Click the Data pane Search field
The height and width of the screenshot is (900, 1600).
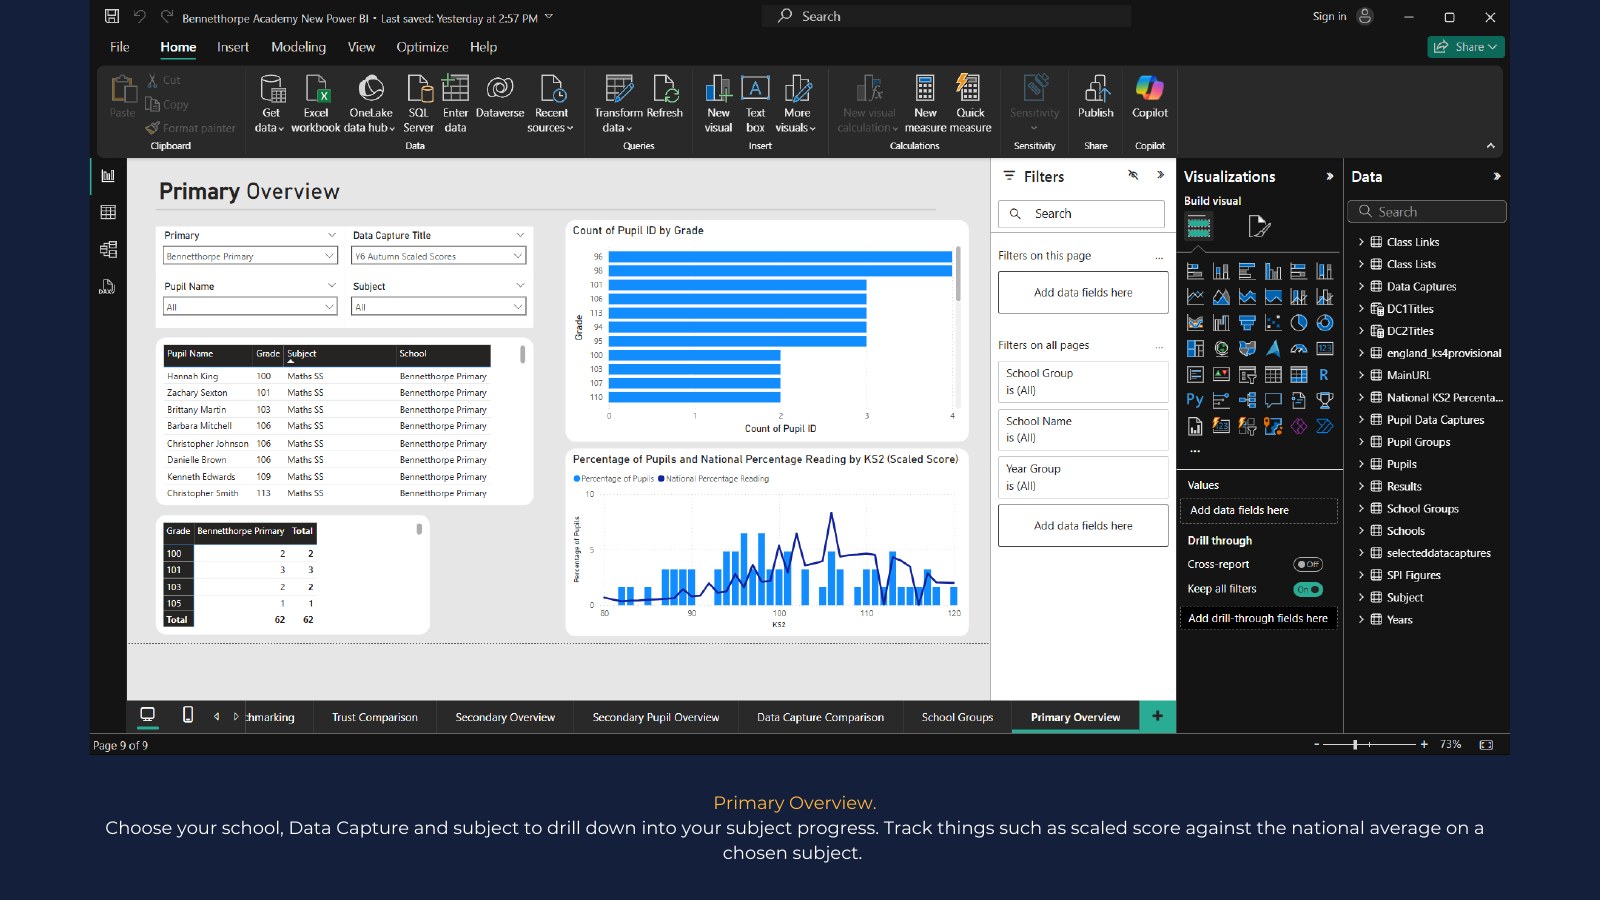(x=1426, y=212)
